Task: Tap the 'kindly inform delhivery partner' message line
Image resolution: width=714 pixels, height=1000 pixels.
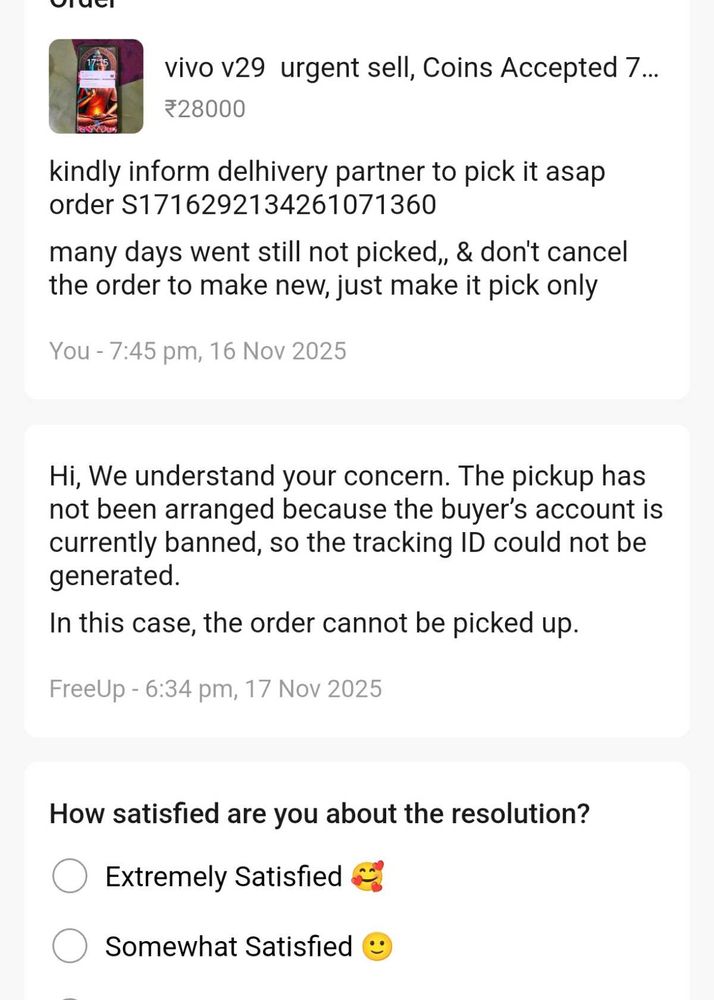Action: point(326,172)
